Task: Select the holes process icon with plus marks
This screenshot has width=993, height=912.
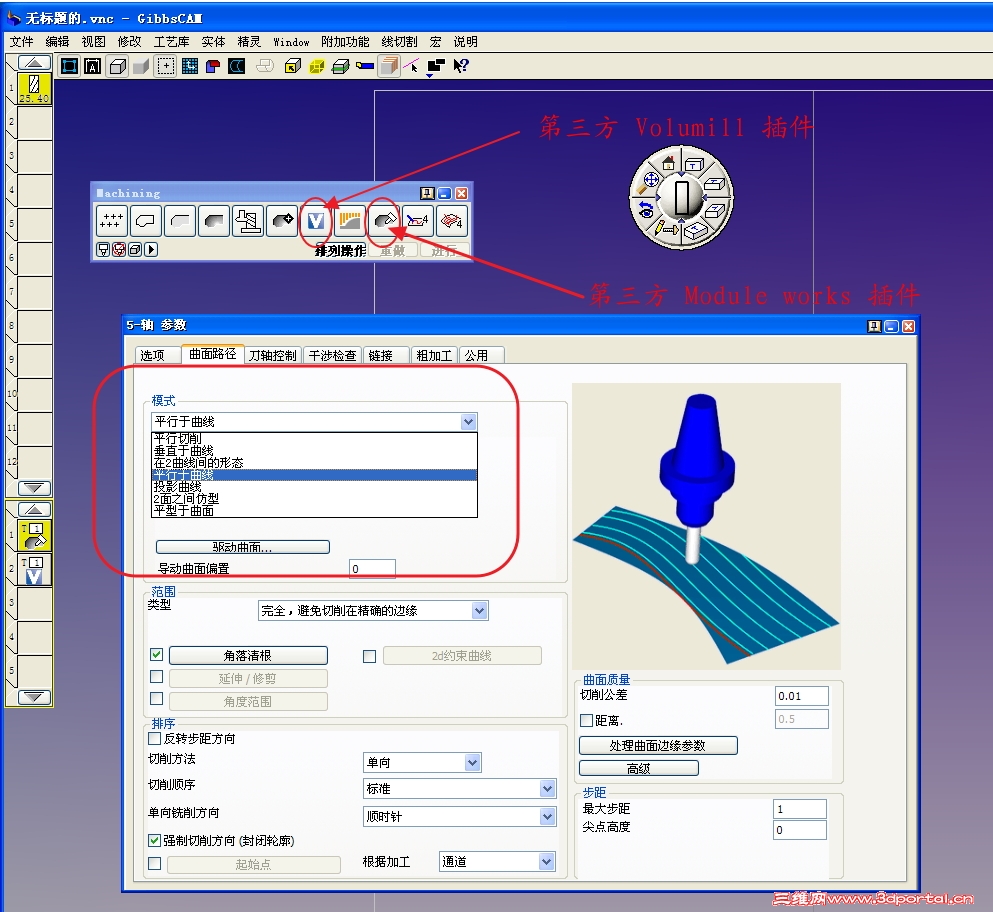Action: (x=111, y=221)
